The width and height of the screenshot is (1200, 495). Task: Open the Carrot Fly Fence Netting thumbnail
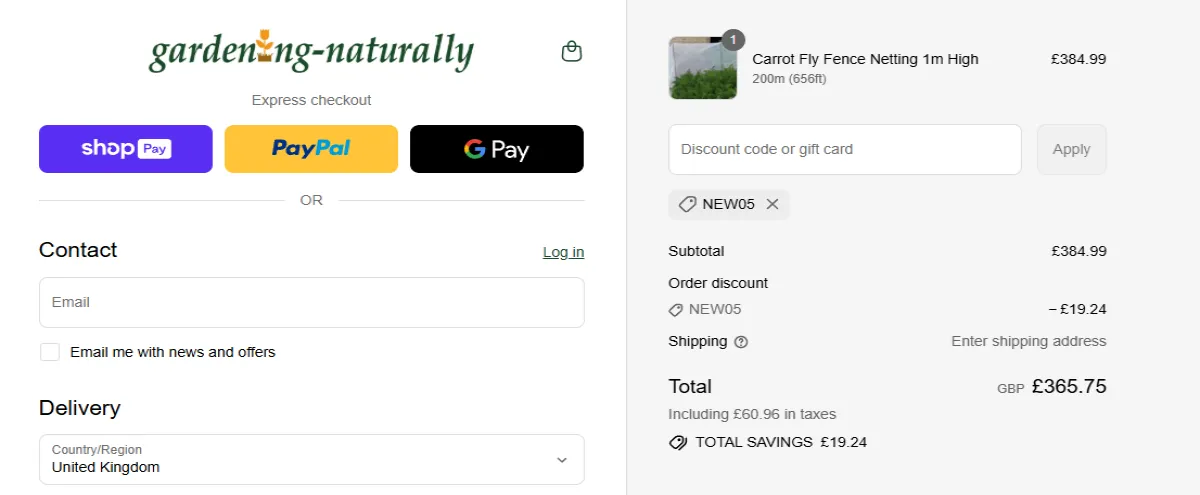point(702,68)
